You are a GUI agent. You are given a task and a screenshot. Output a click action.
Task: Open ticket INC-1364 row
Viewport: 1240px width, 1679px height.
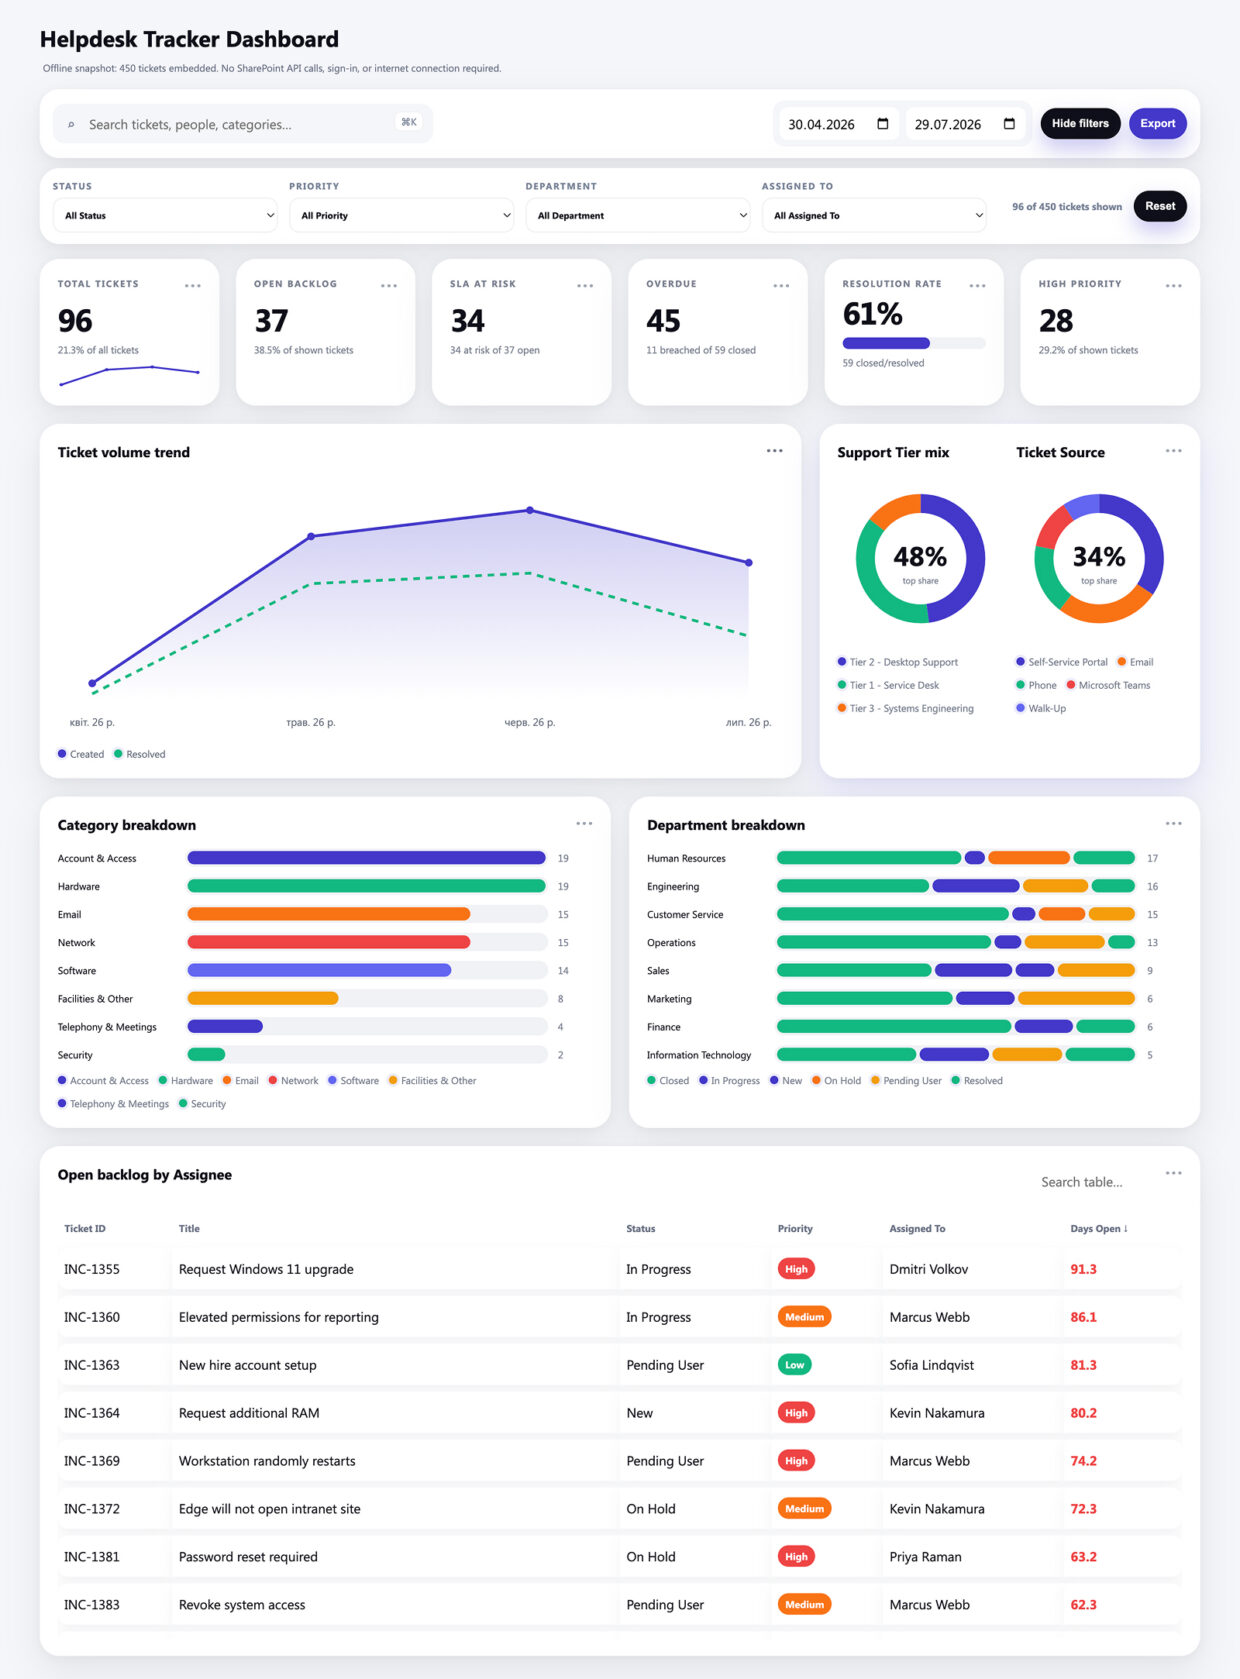click(619, 1413)
